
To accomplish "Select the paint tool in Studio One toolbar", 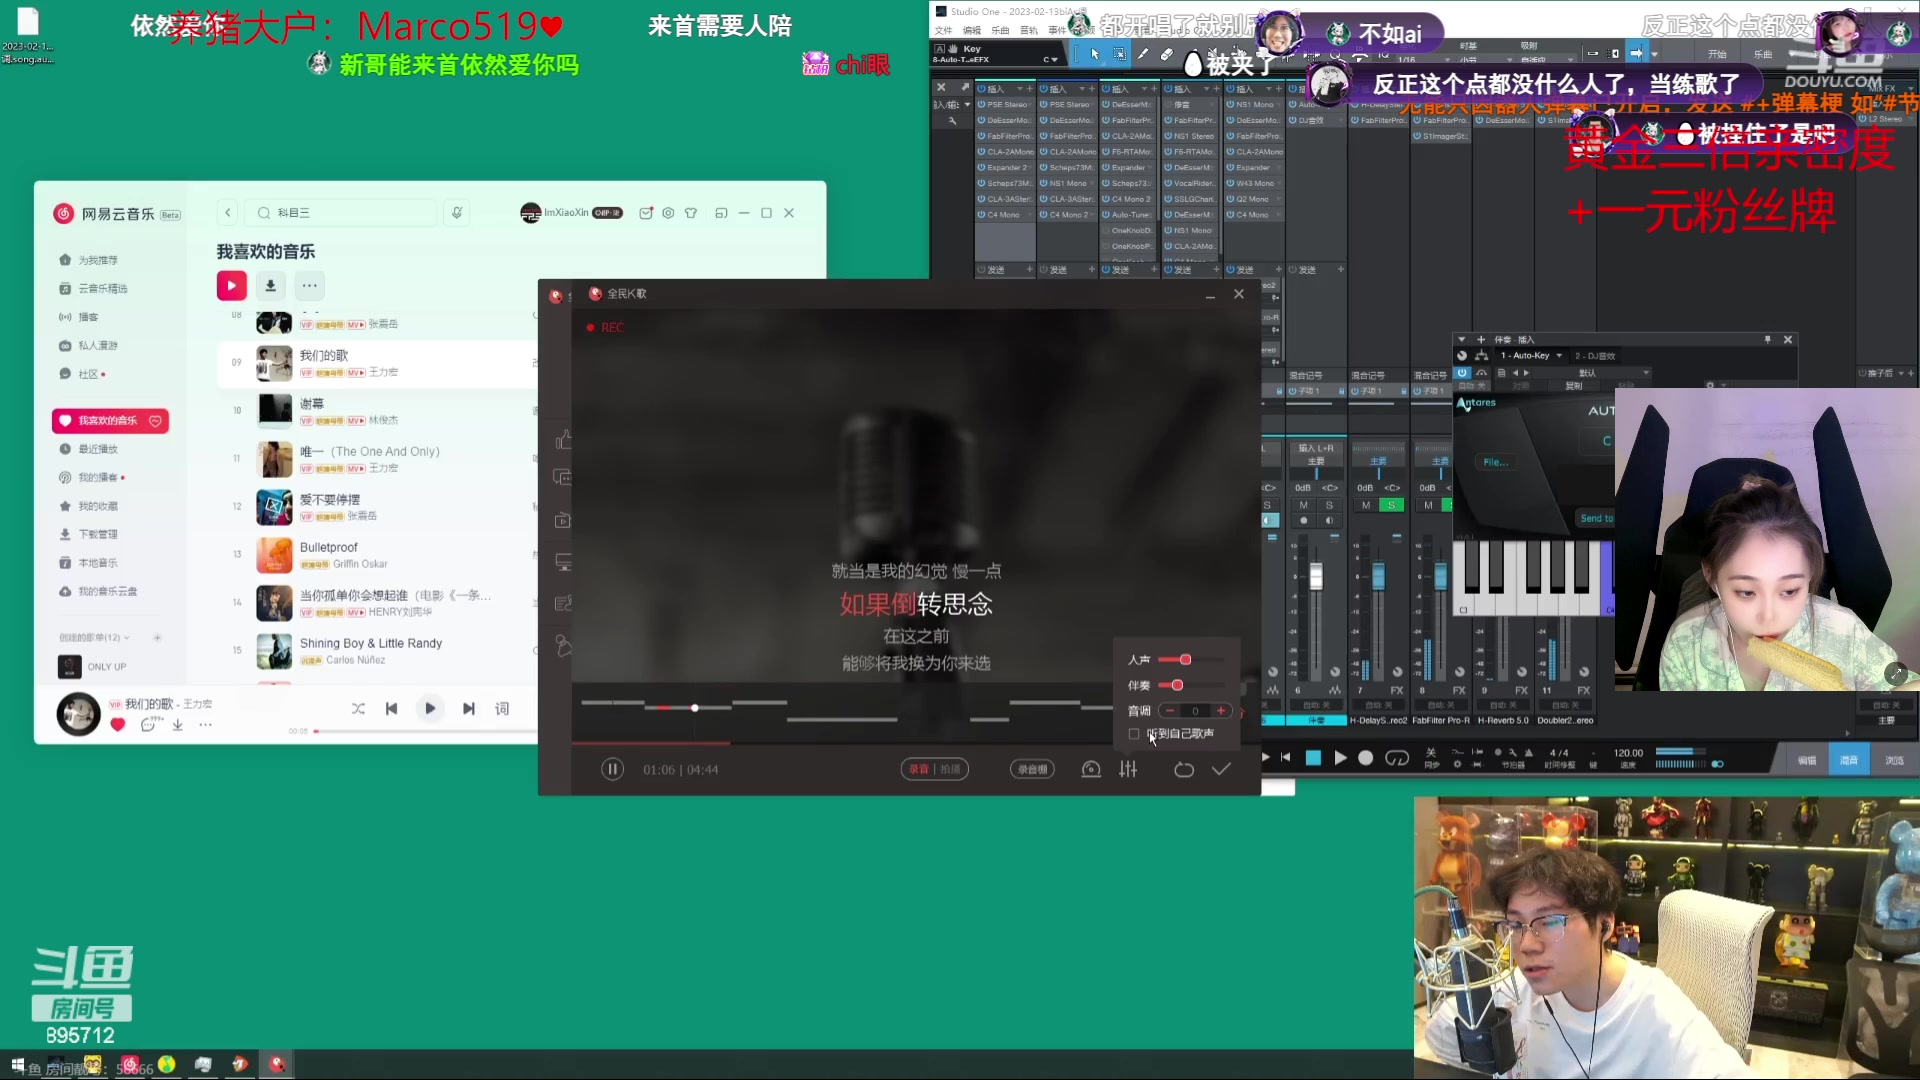I will coord(1143,55).
